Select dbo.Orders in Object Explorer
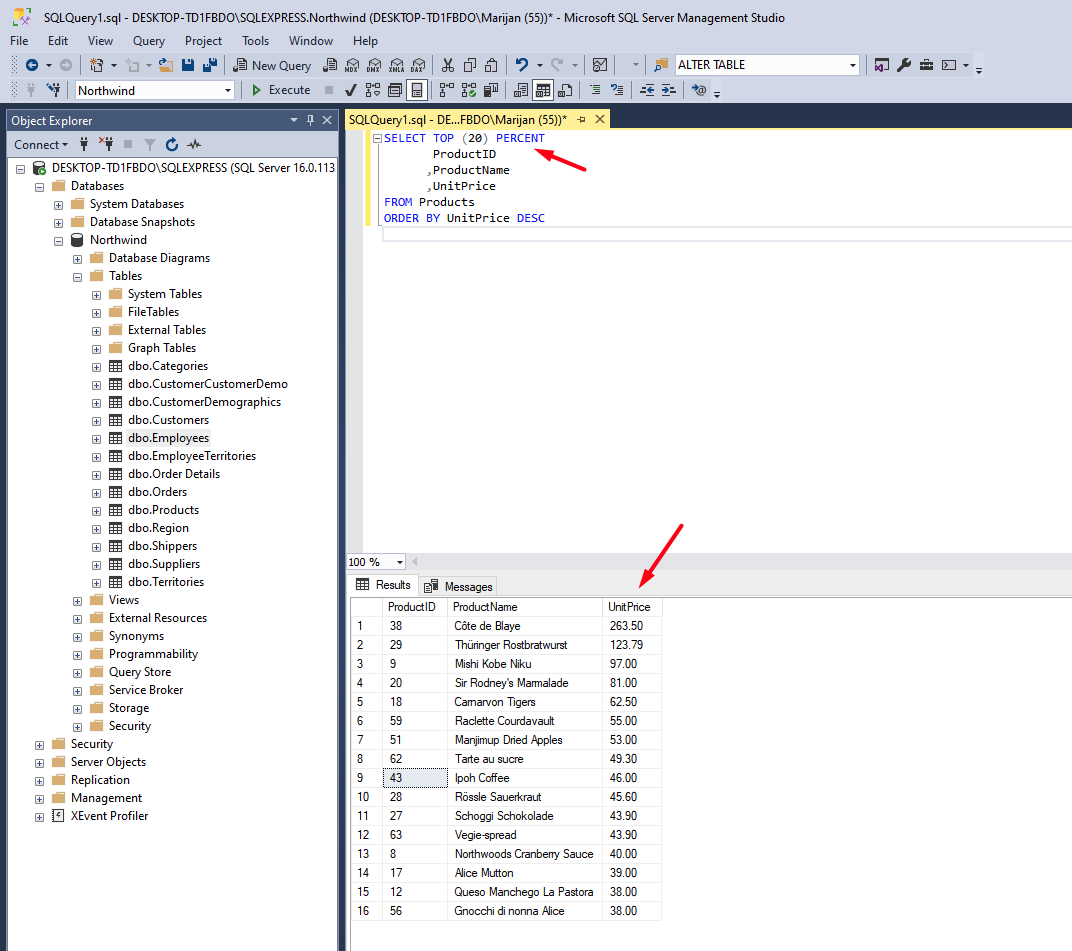1072x951 pixels. [157, 492]
